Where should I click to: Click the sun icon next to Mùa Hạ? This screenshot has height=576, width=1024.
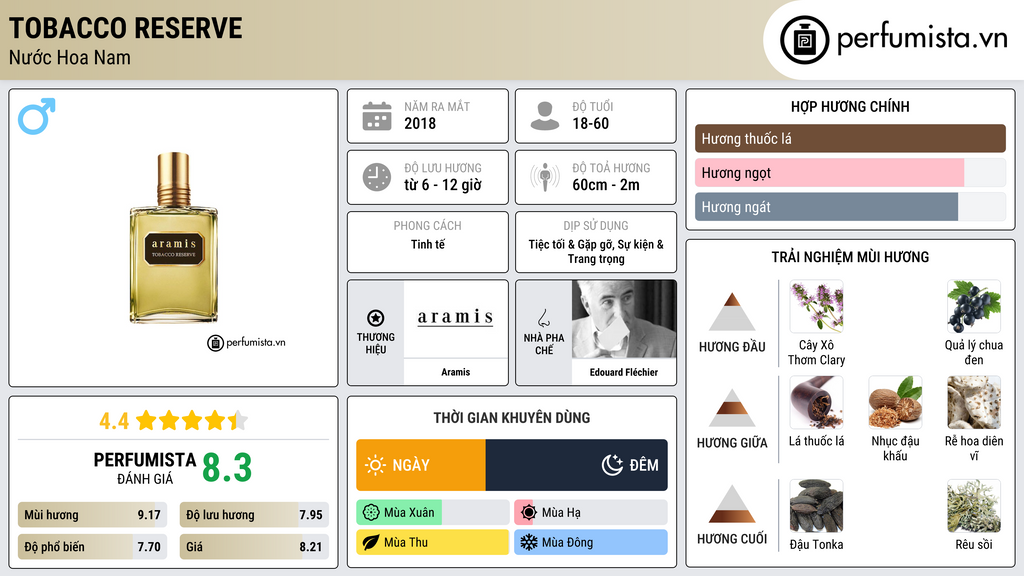[x=529, y=513]
